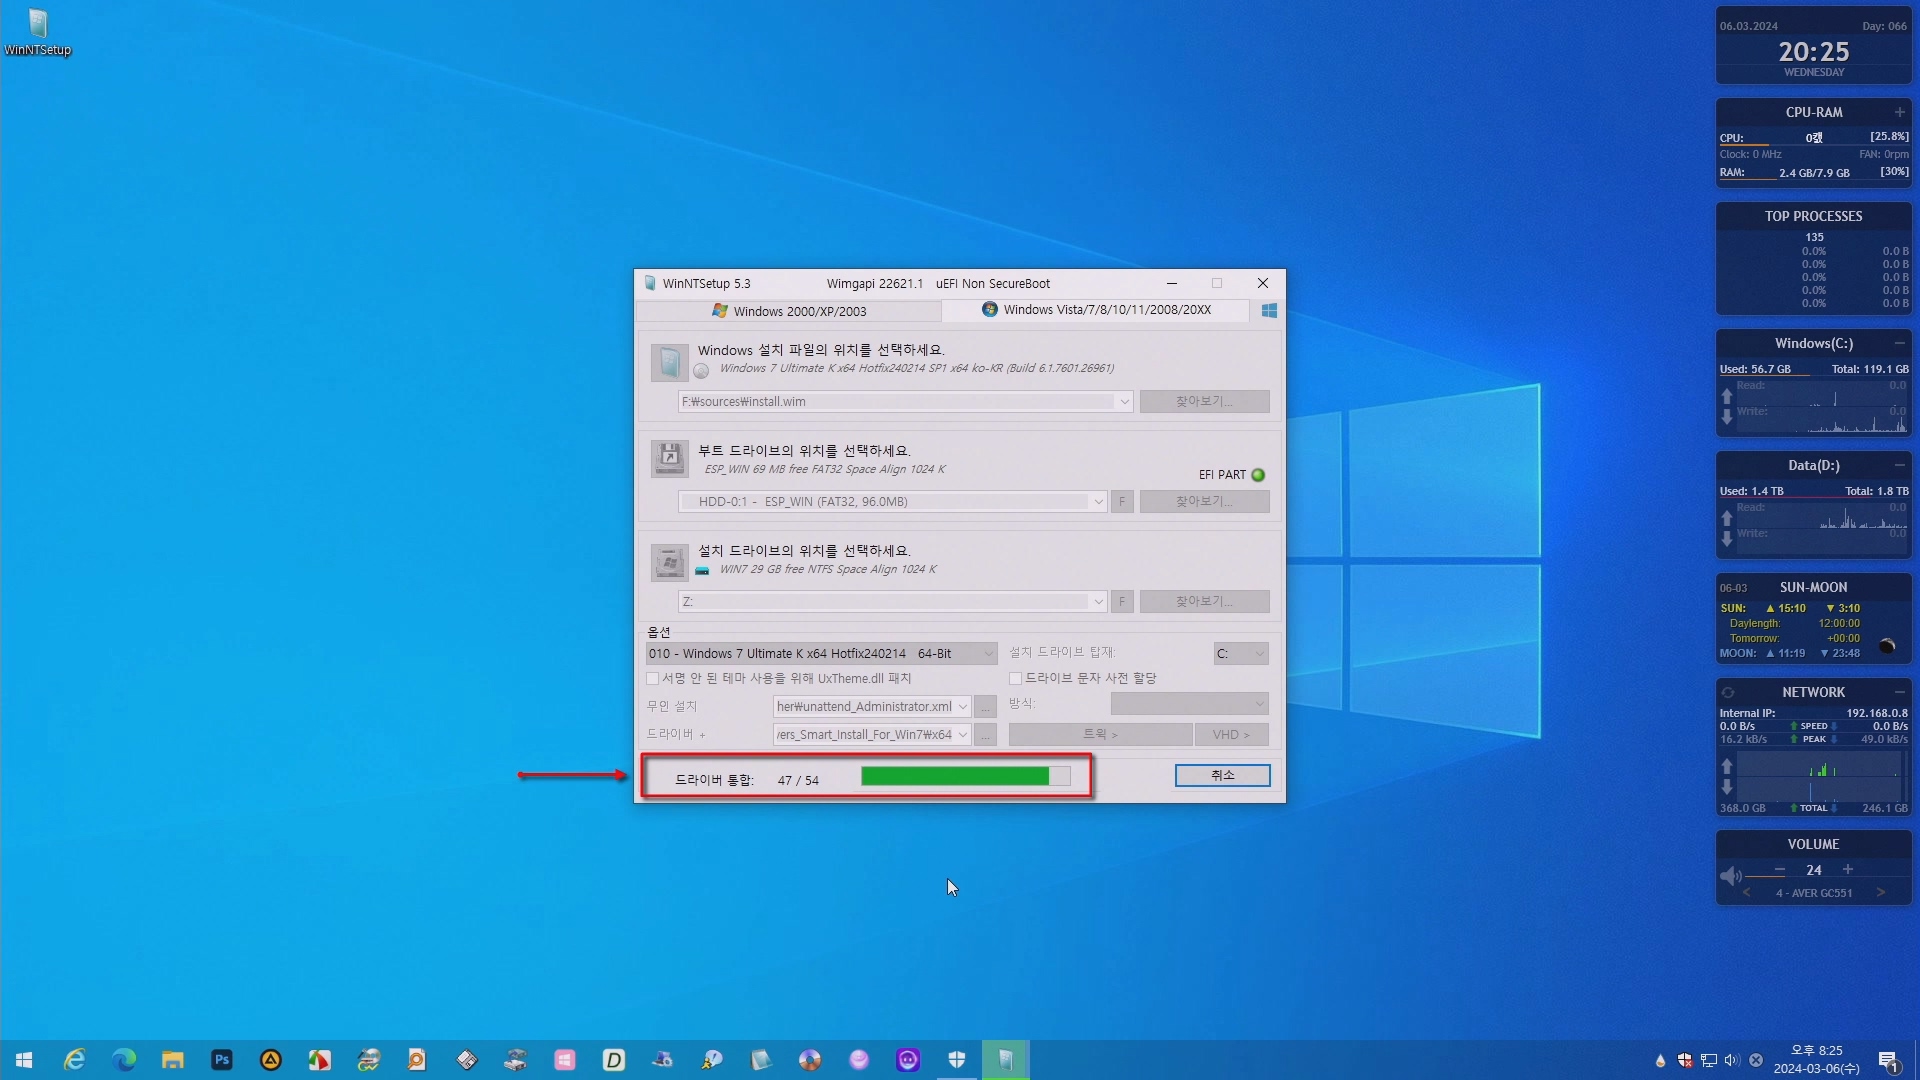This screenshot has height=1080, width=1920.
Task: Launch Internet Explorer from the taskbar
Action: coord(74,1060)
